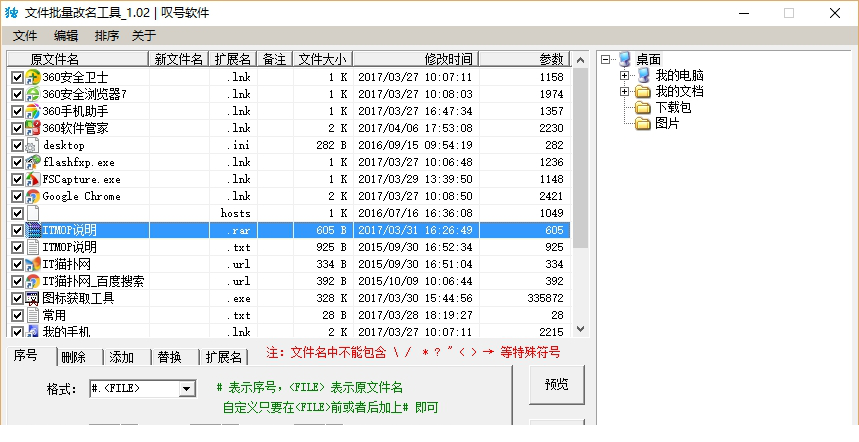The width and height of the screenshot is (859, 442).
Task: Click the 备注 column header
Action: (x=275, y=59)
